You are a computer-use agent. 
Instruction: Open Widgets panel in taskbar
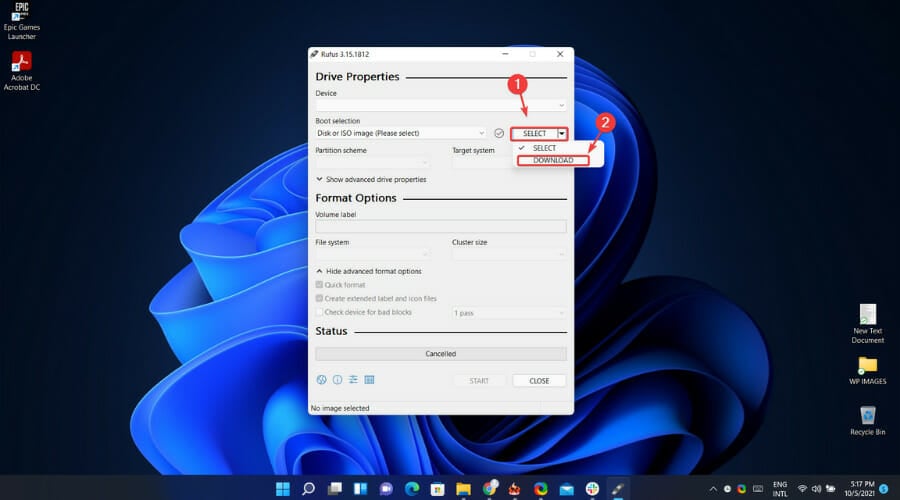[360, 489]
